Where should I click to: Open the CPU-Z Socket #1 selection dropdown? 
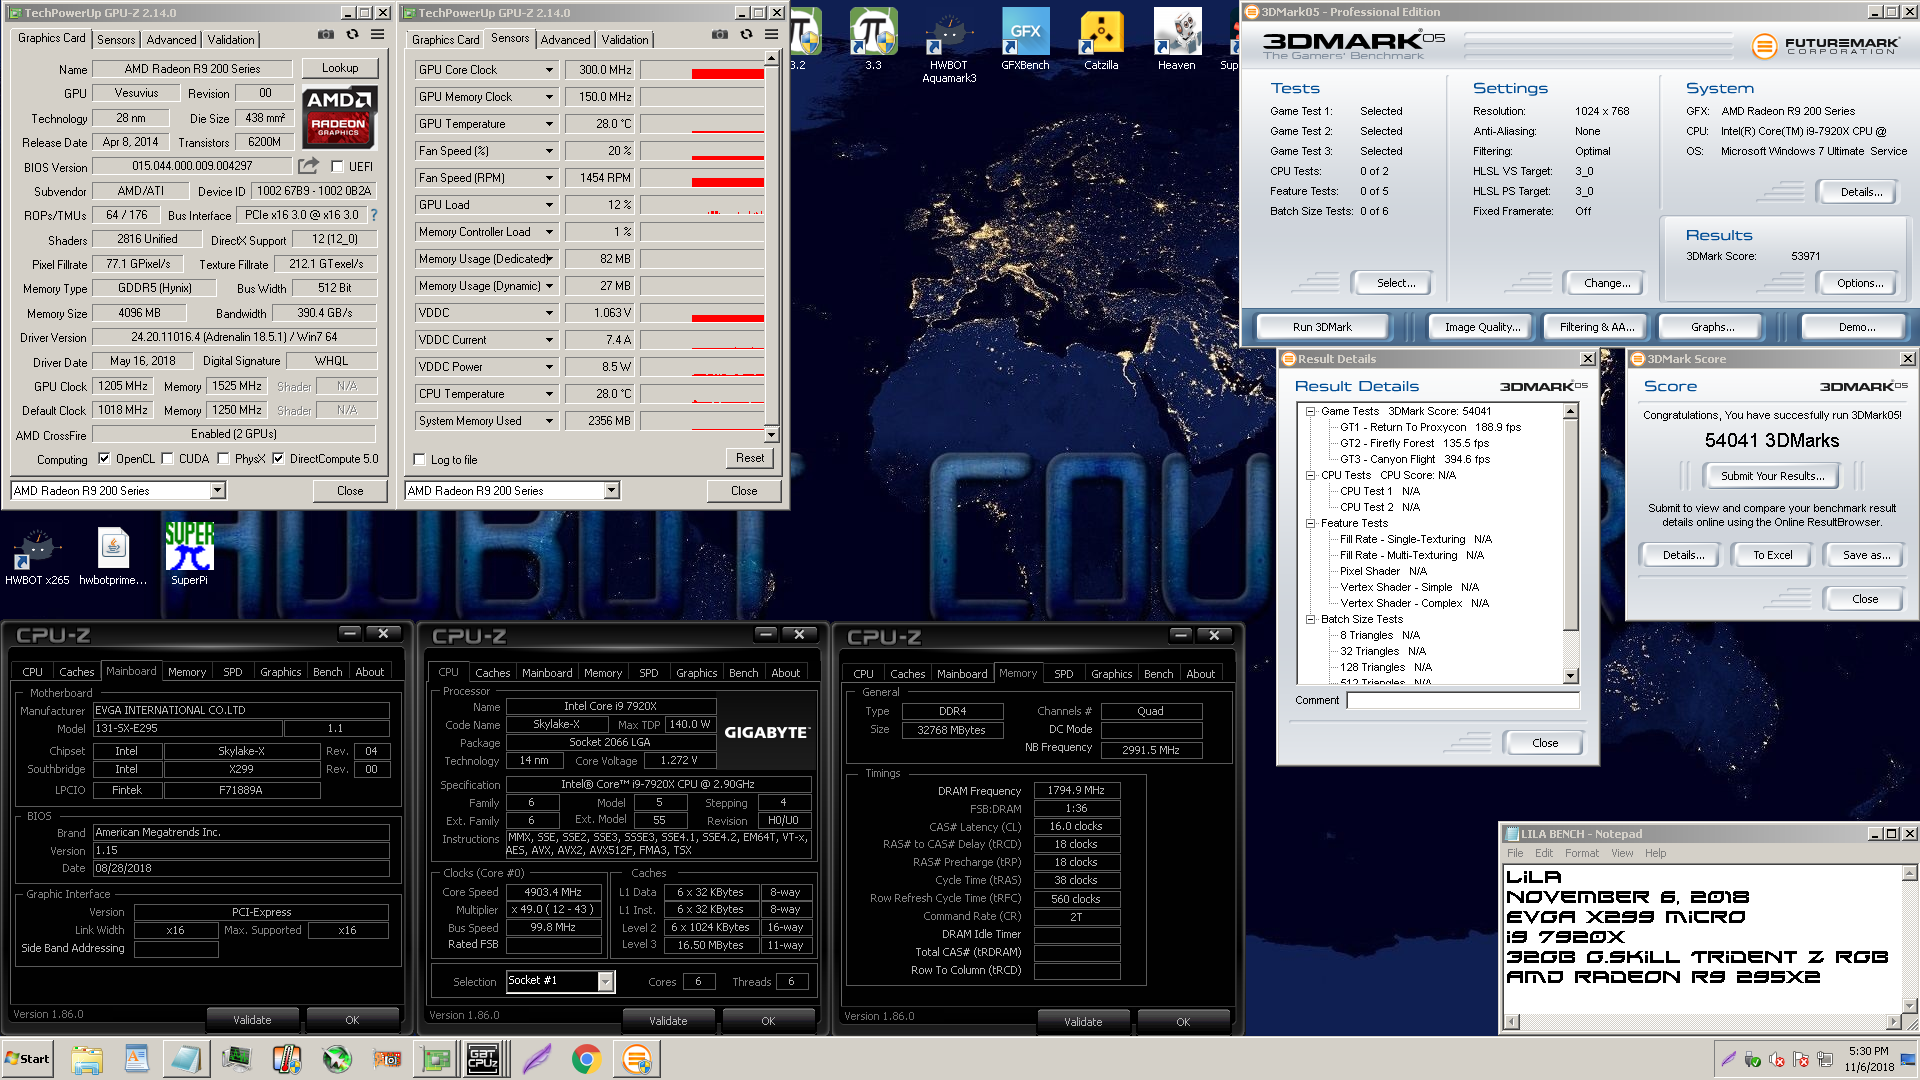(605, 981)
